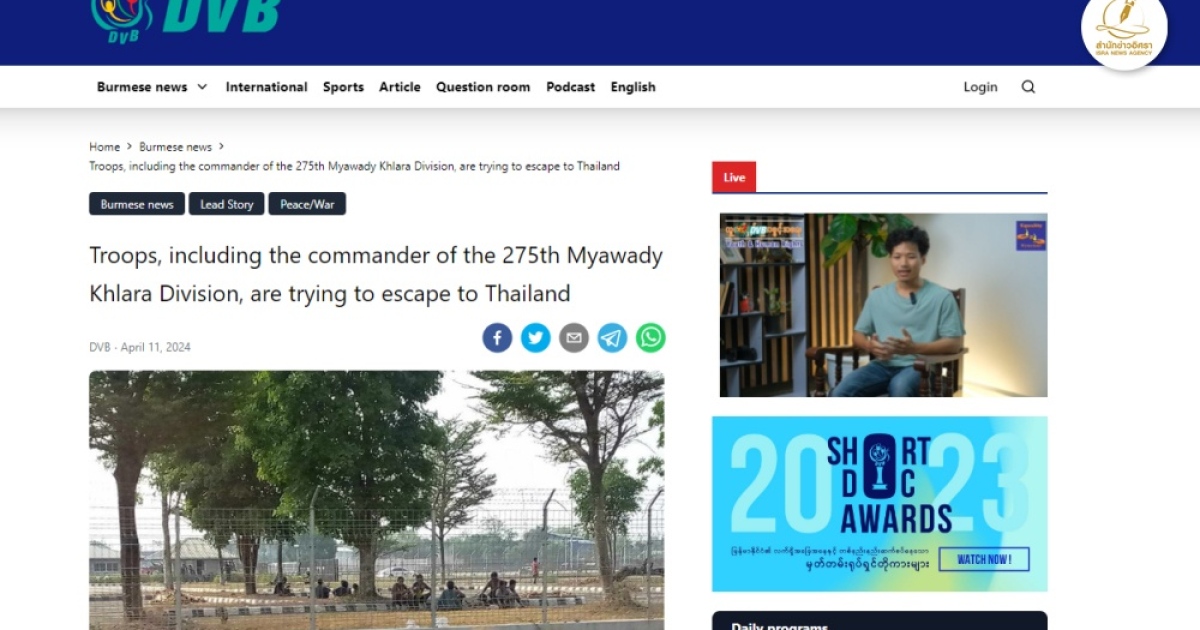Share article on Facebook
The height and width of the screenshot is (630, 1200).
click(497, 338)
